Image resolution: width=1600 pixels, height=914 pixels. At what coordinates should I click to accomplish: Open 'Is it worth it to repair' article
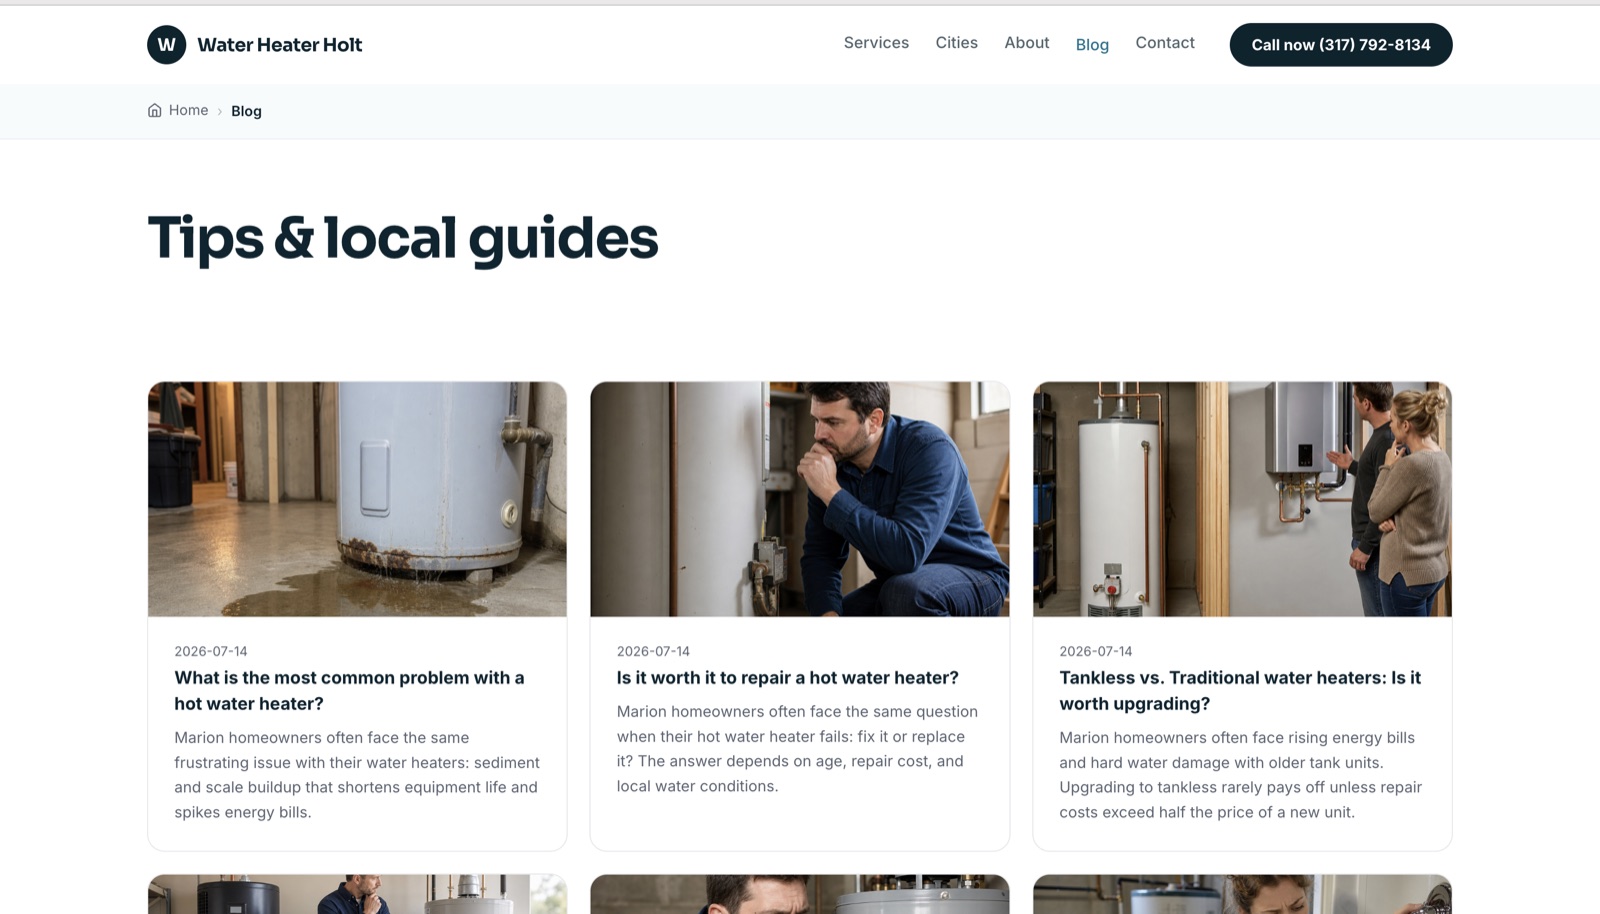pyautogui.click(x=788, y=677)
